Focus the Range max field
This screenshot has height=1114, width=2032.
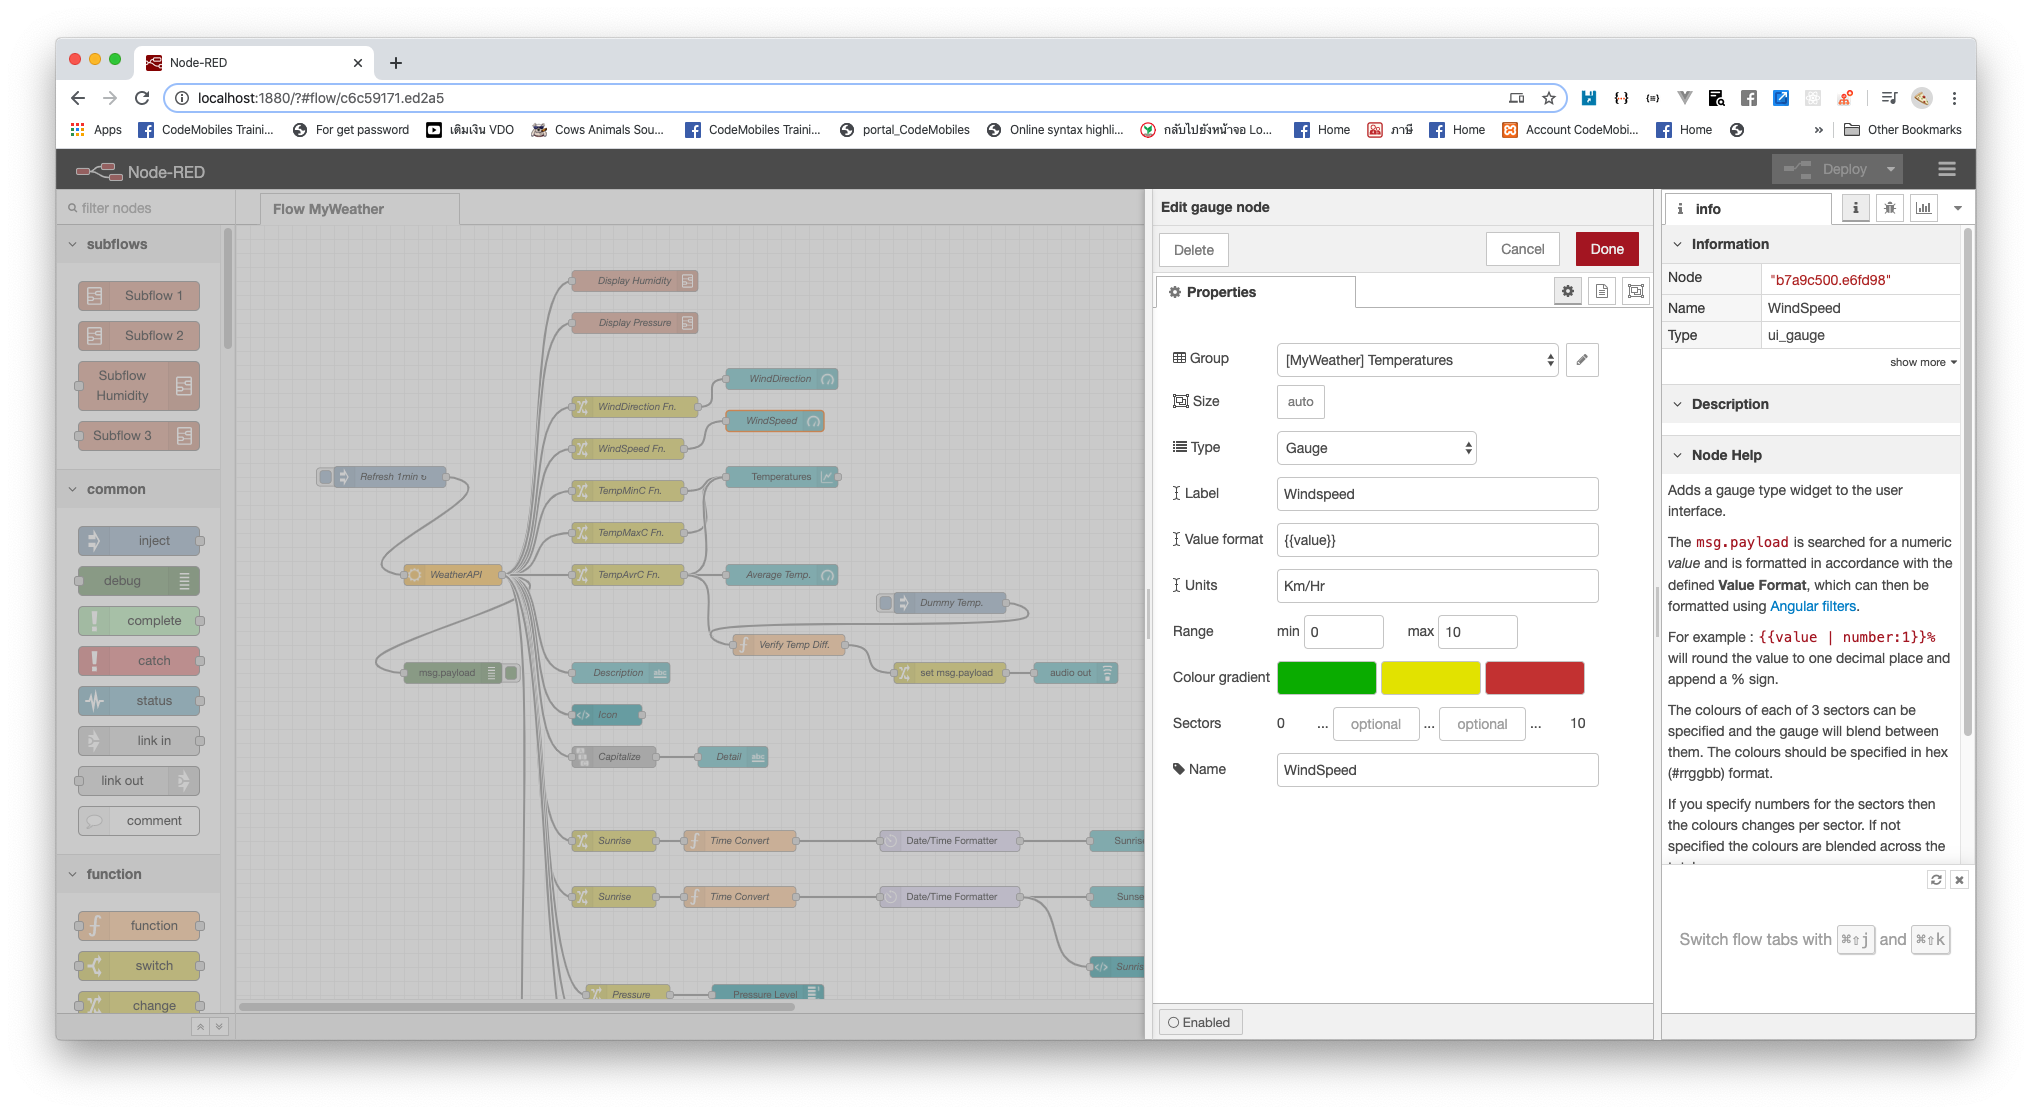(x=1477, y=632)
